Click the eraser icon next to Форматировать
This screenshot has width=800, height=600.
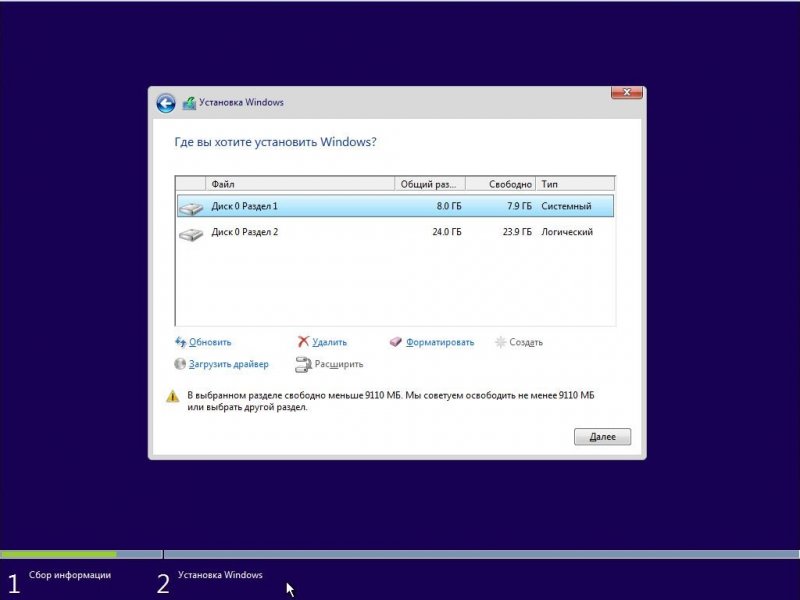click(396, 342)
